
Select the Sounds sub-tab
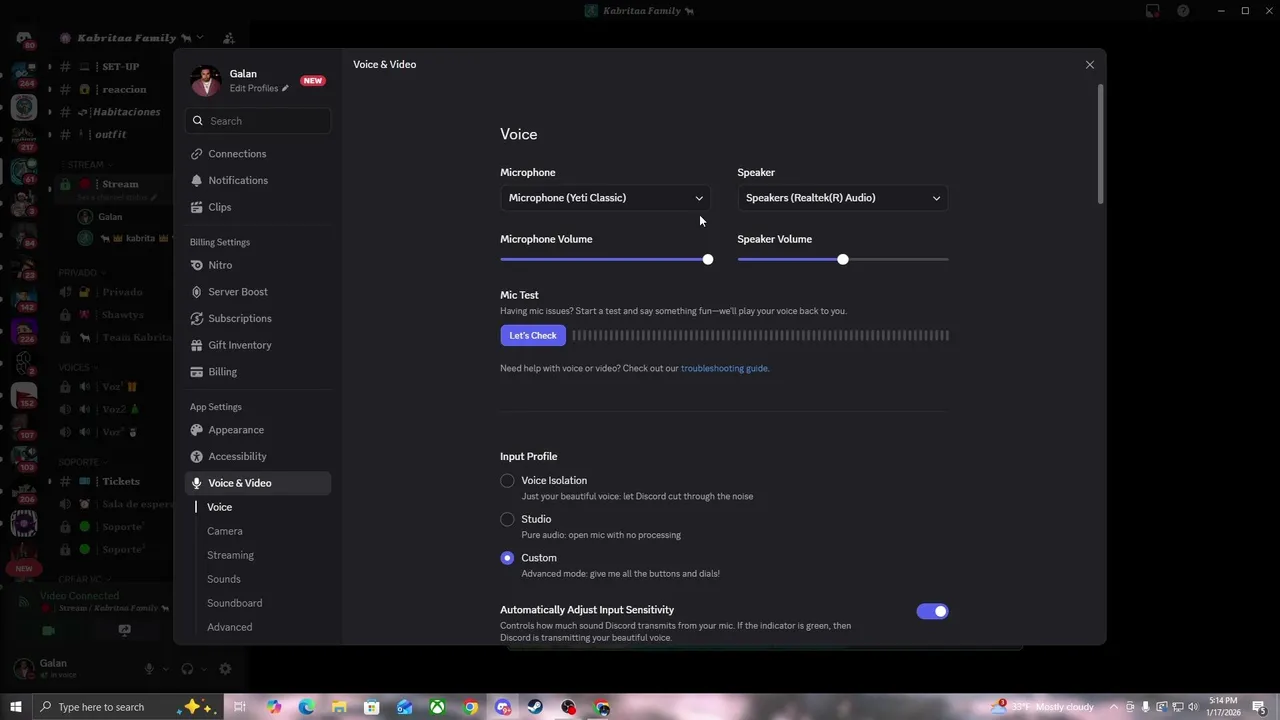[224, 579]
